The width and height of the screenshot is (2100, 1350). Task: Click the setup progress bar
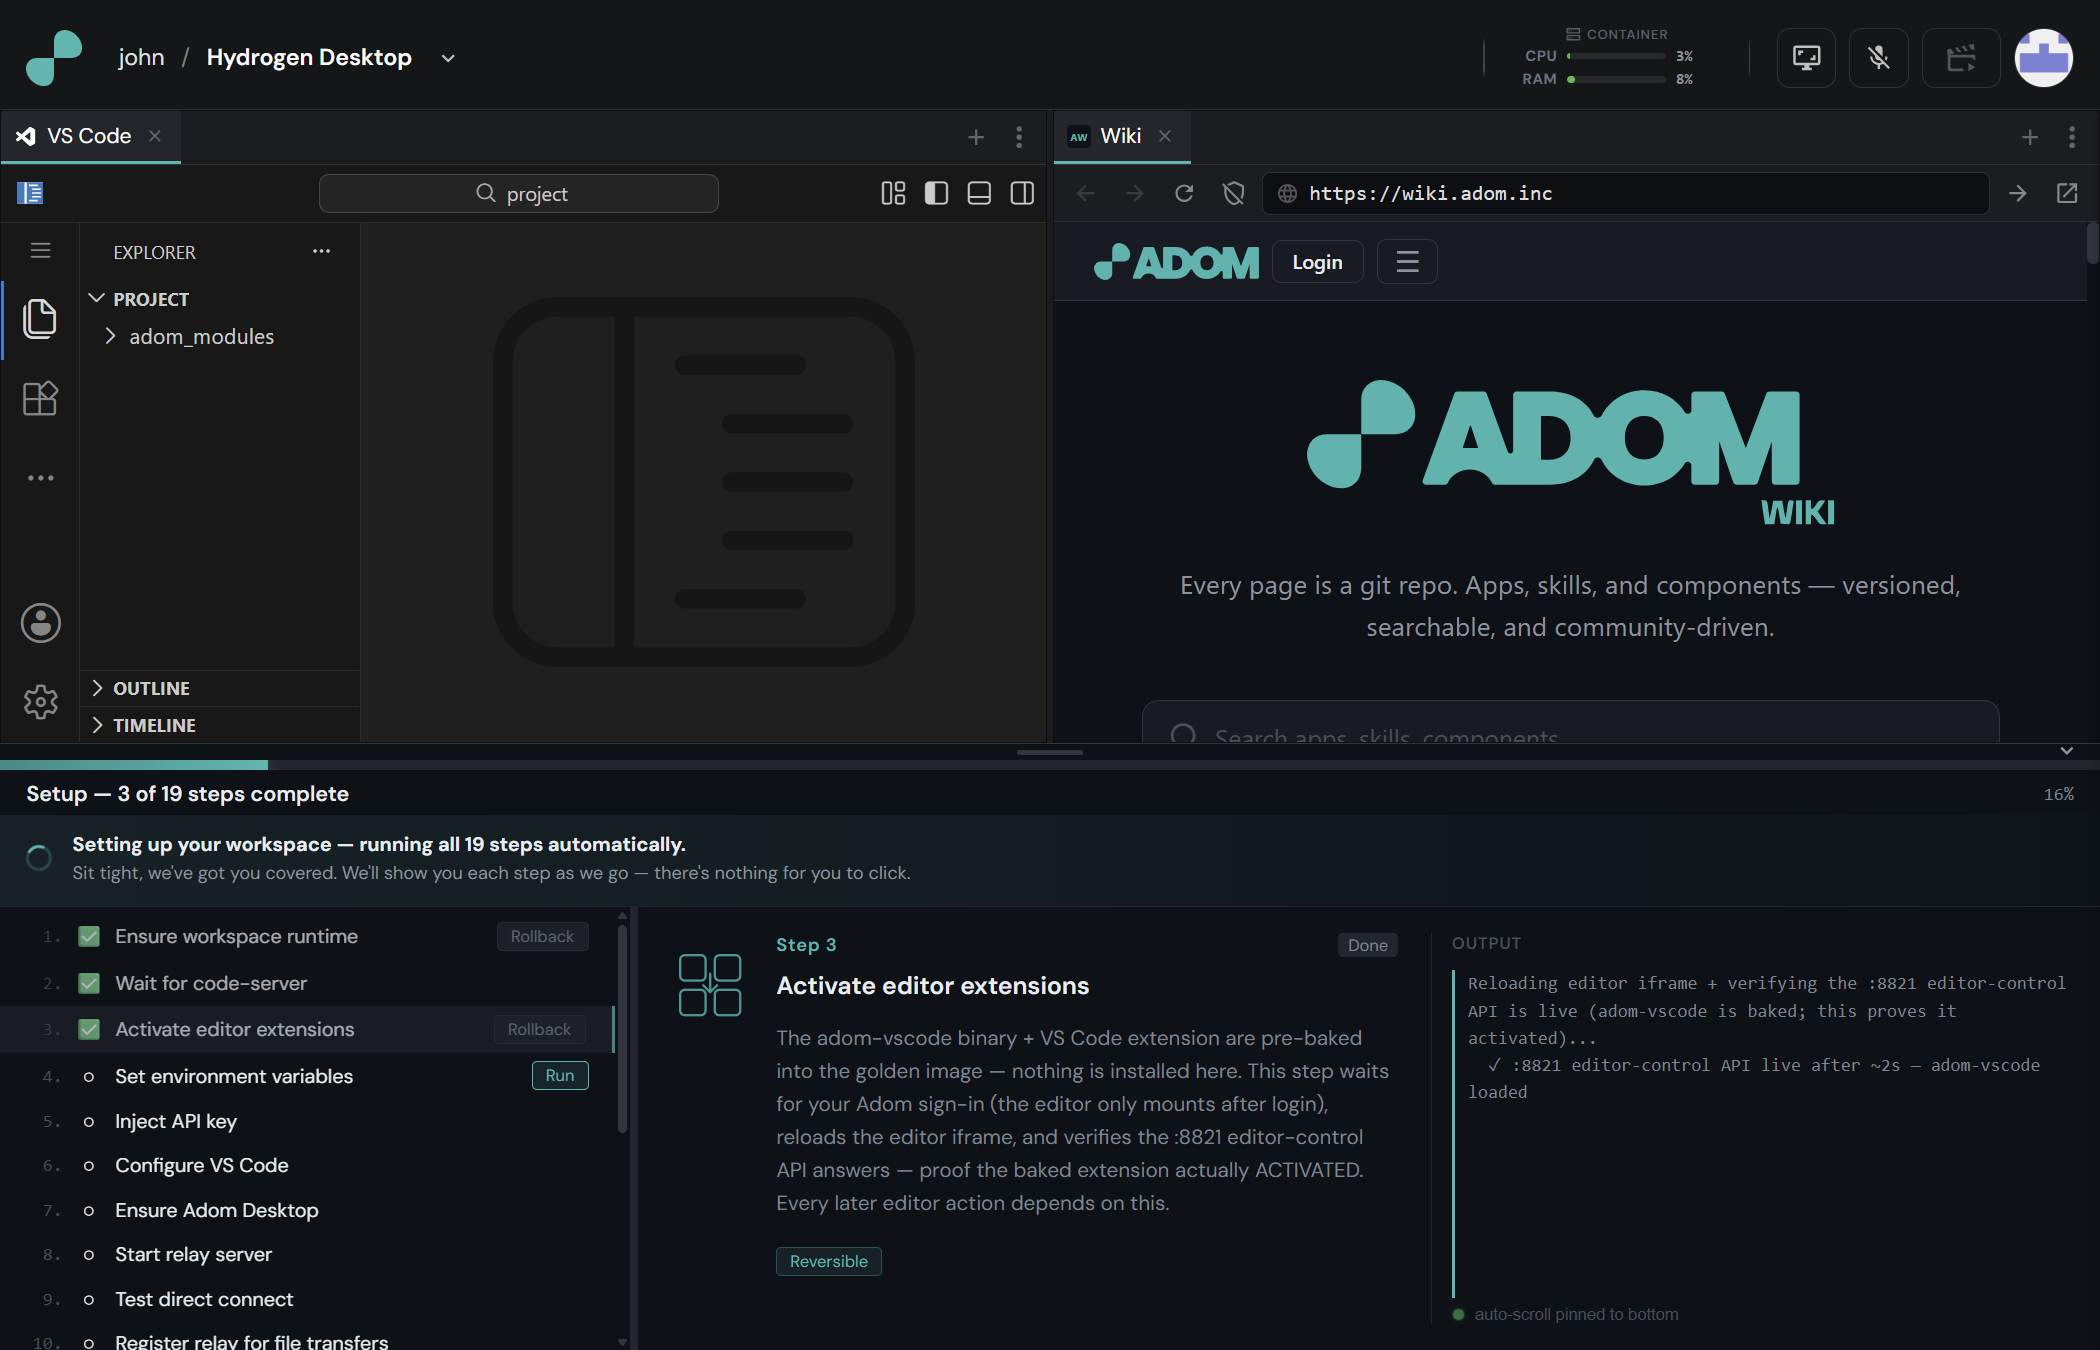tap(1050, 765)
